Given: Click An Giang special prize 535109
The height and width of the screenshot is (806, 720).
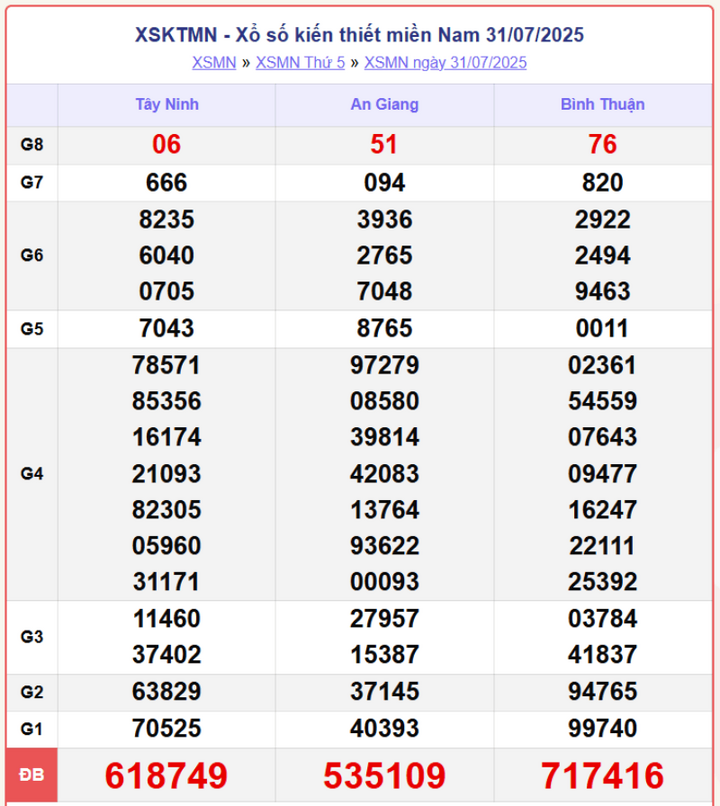Looking at the screenshot, I should (384, 776).
